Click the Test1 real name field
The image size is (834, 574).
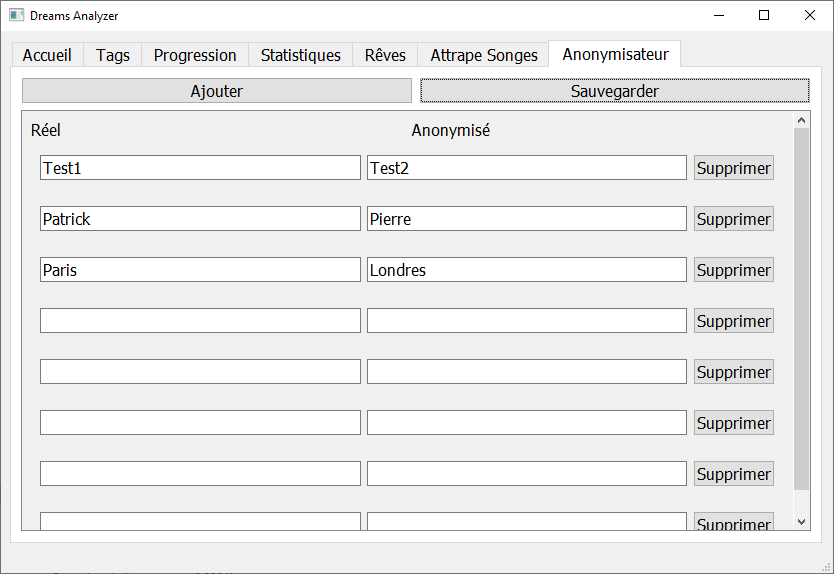coord(200,168)
